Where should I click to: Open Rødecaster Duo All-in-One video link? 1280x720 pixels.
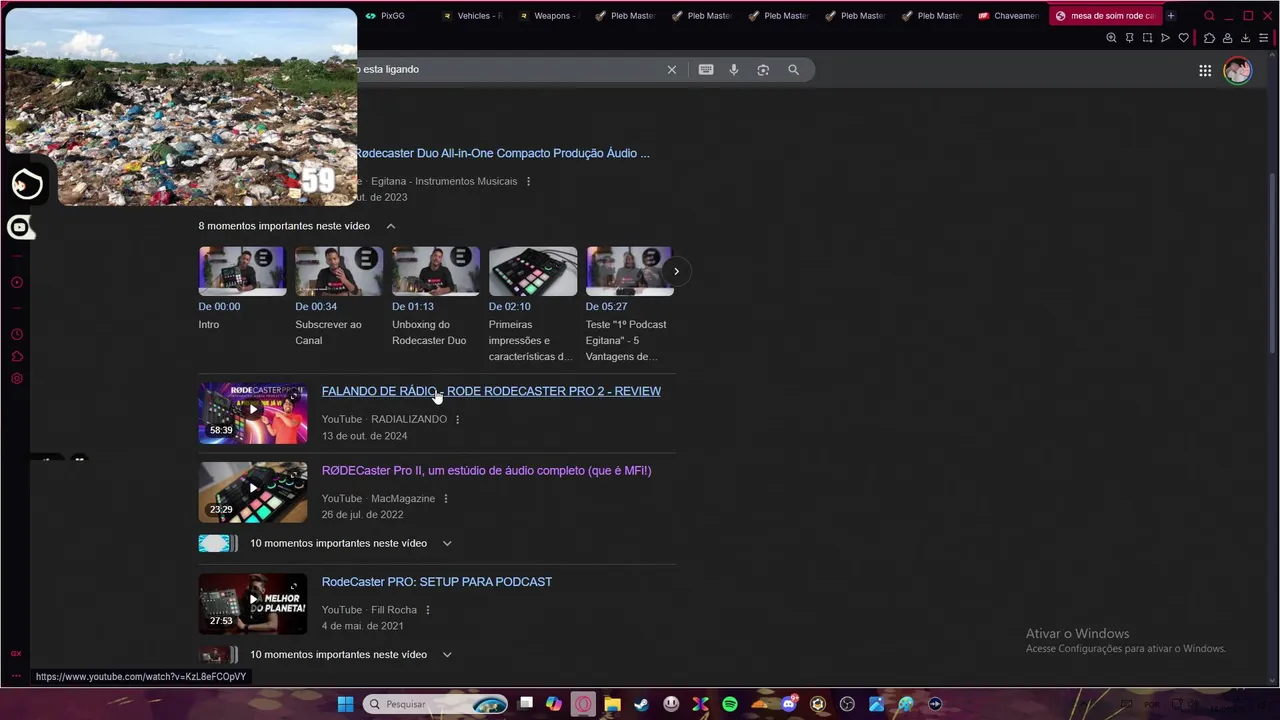[x=502, y=153]
